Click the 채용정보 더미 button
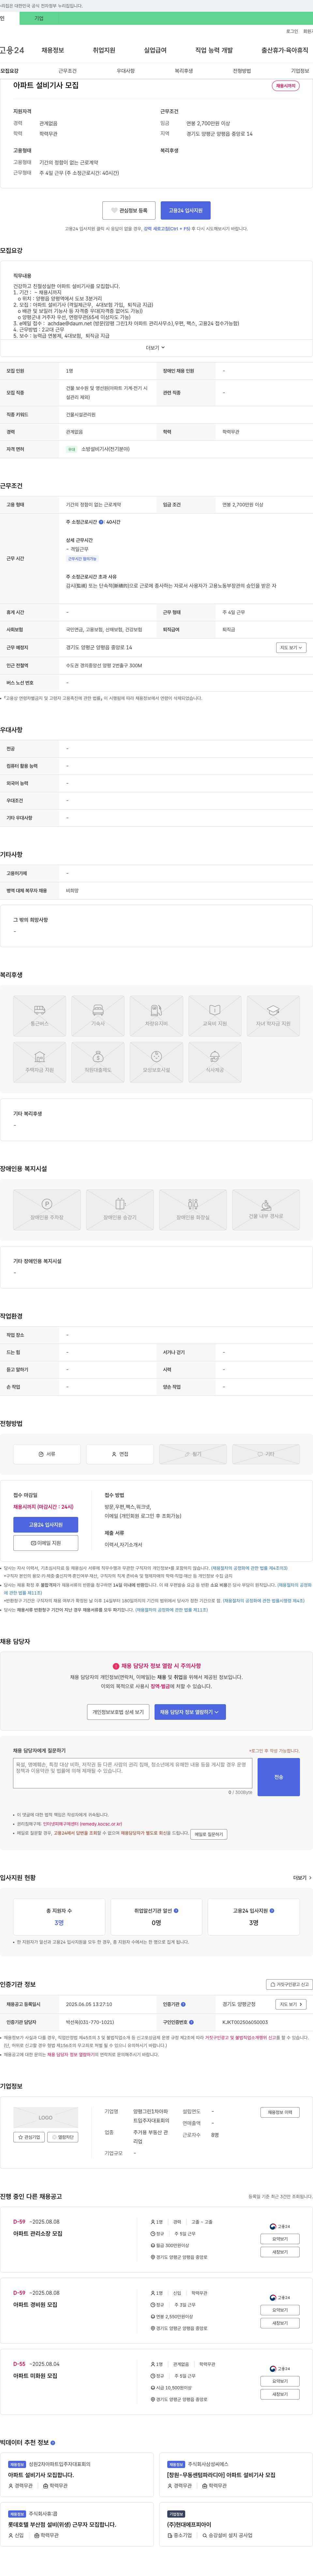 [x=280, y=2112]
